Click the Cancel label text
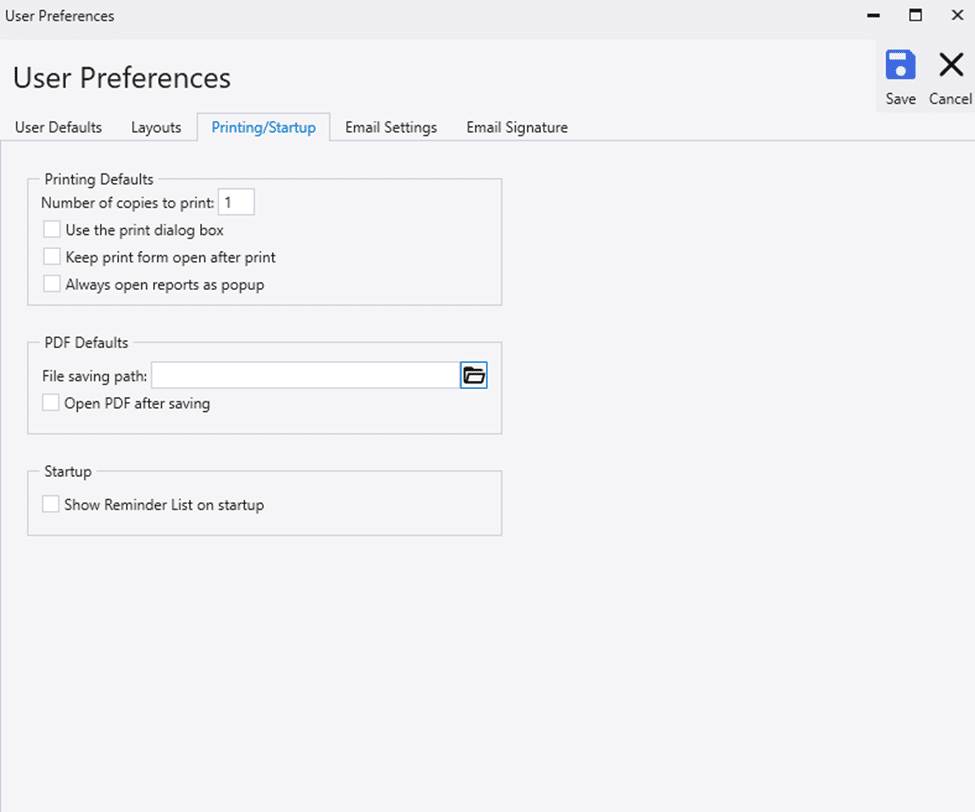975x812 pixels. tap(950, 99)
